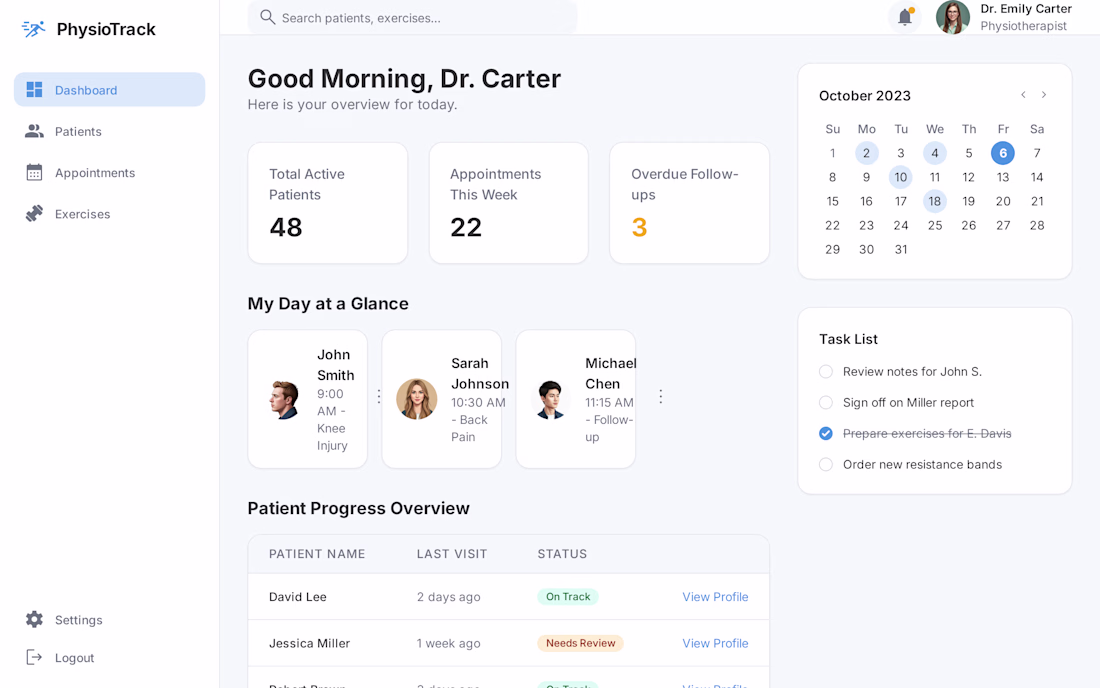Open John Smith appointment options menu
This screenshot has height=688, width=1100.
pyautogui.click(x=379, y=396)
